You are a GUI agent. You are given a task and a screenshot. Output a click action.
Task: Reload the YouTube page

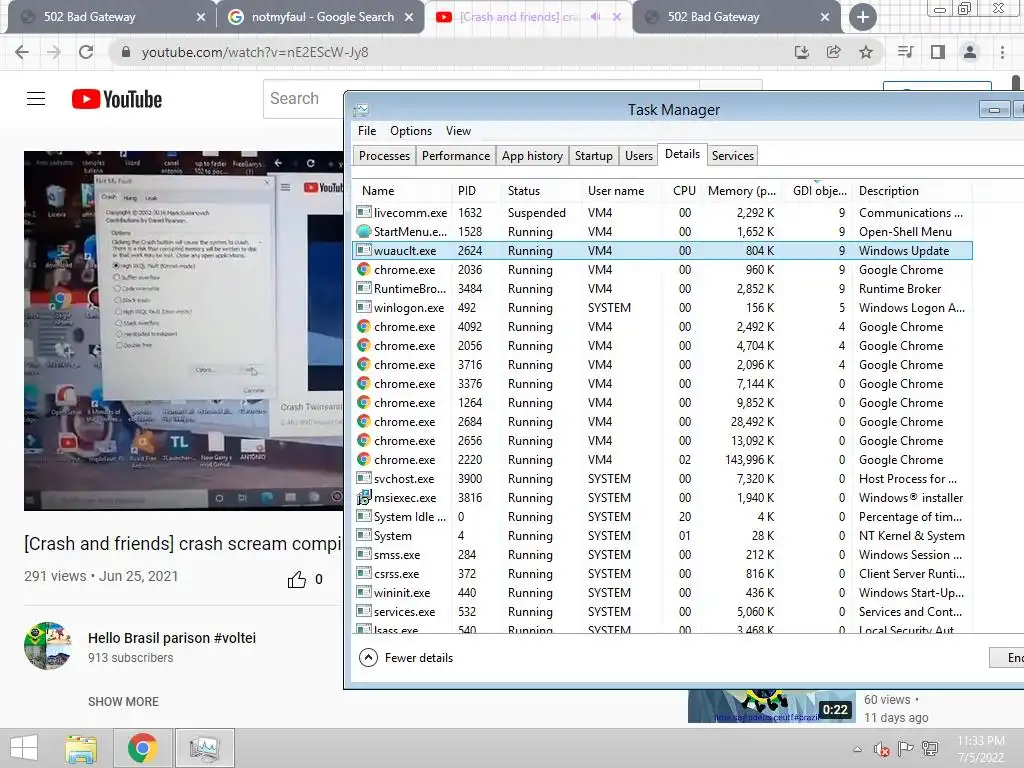(86, 52)
